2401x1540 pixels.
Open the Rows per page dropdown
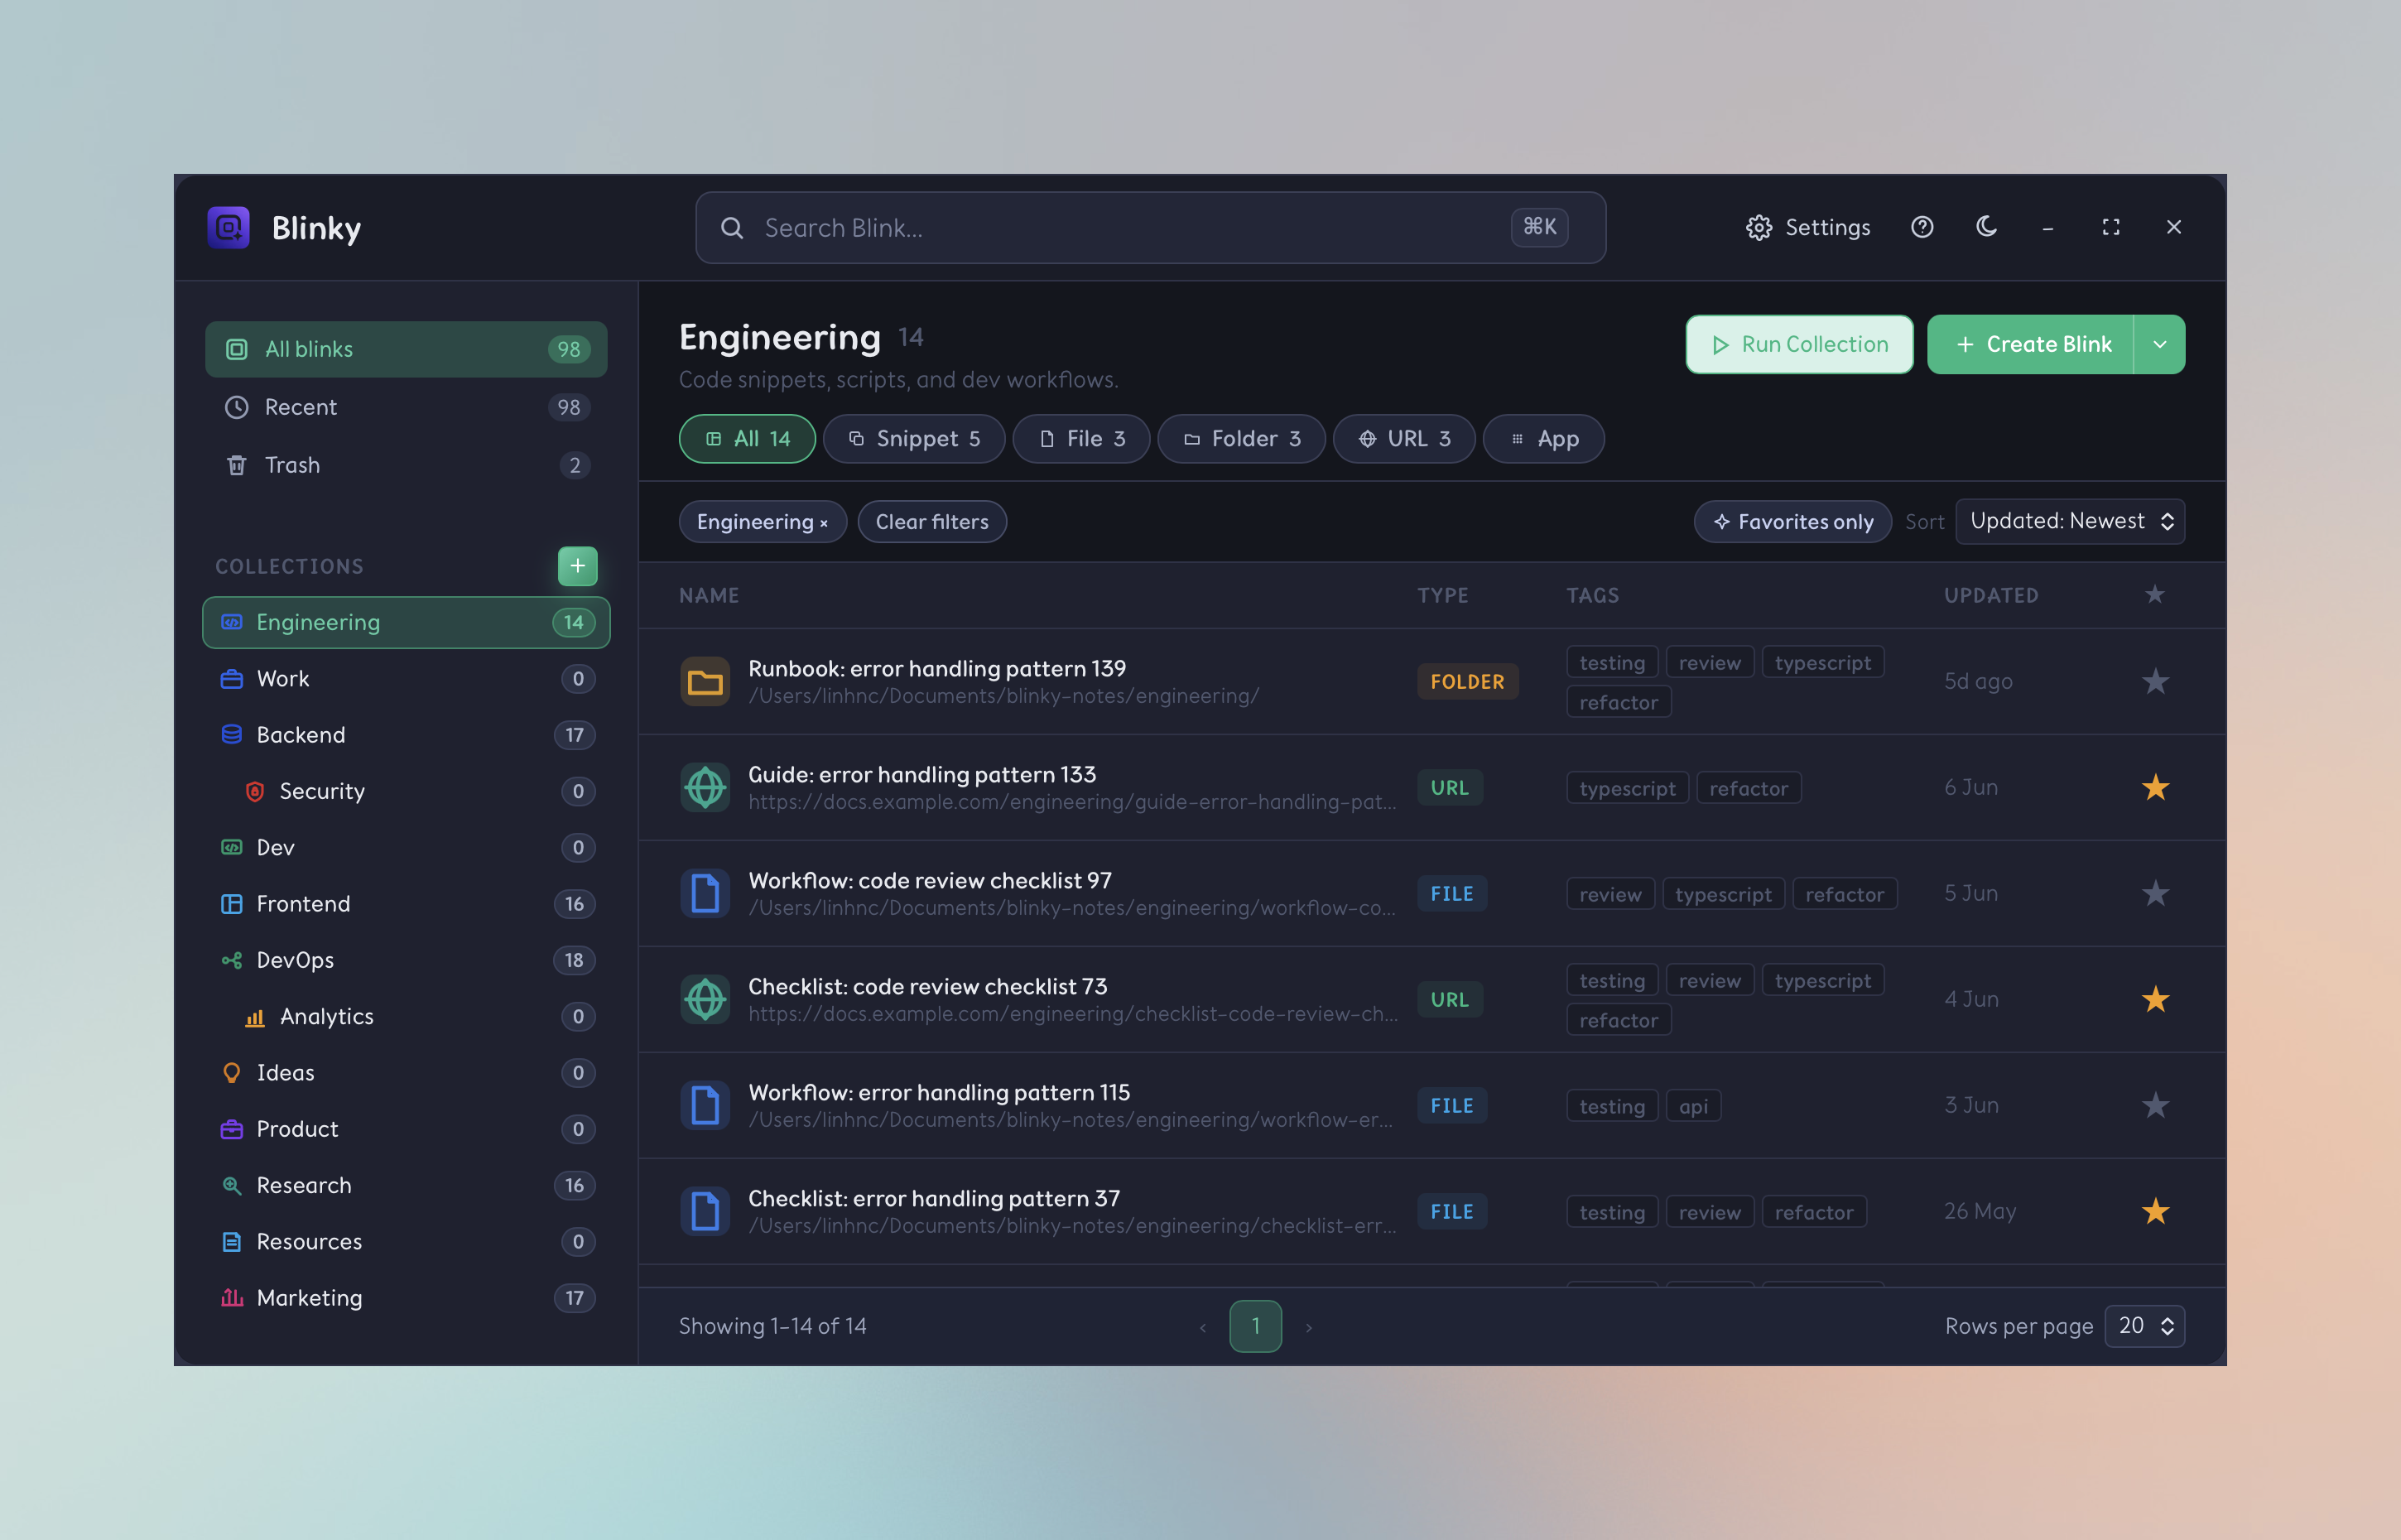(2144, 1326)
